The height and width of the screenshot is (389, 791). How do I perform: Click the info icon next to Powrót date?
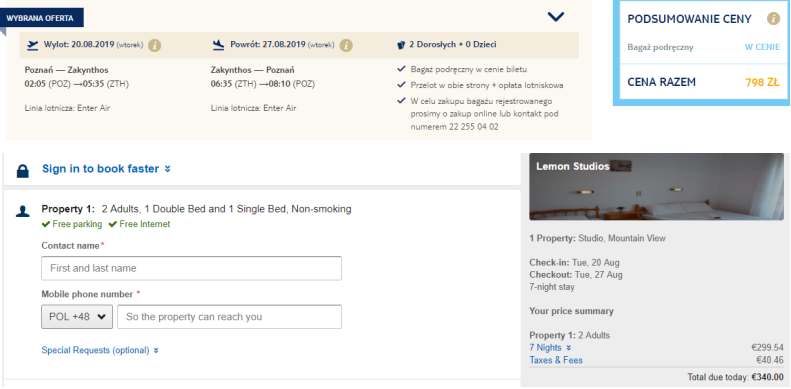[x=346, y=45]
